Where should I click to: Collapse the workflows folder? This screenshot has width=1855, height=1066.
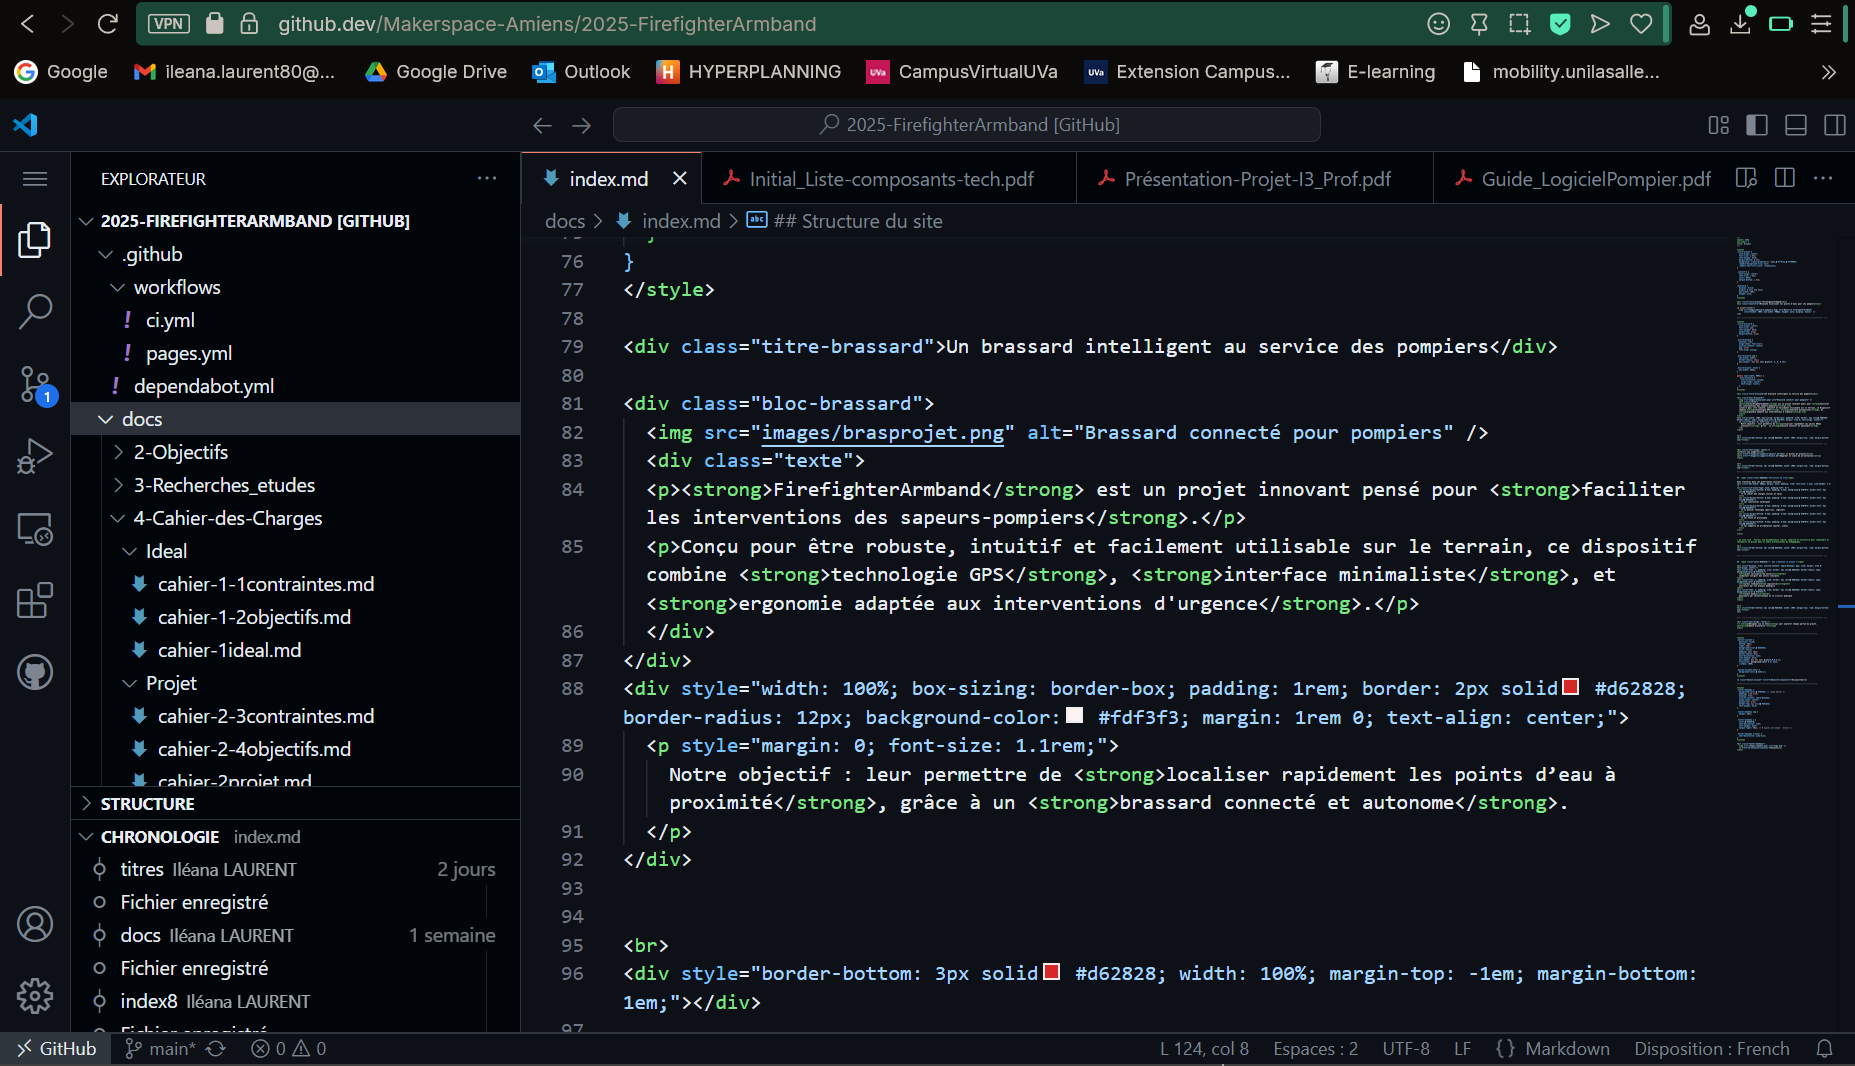pos(177,287)
